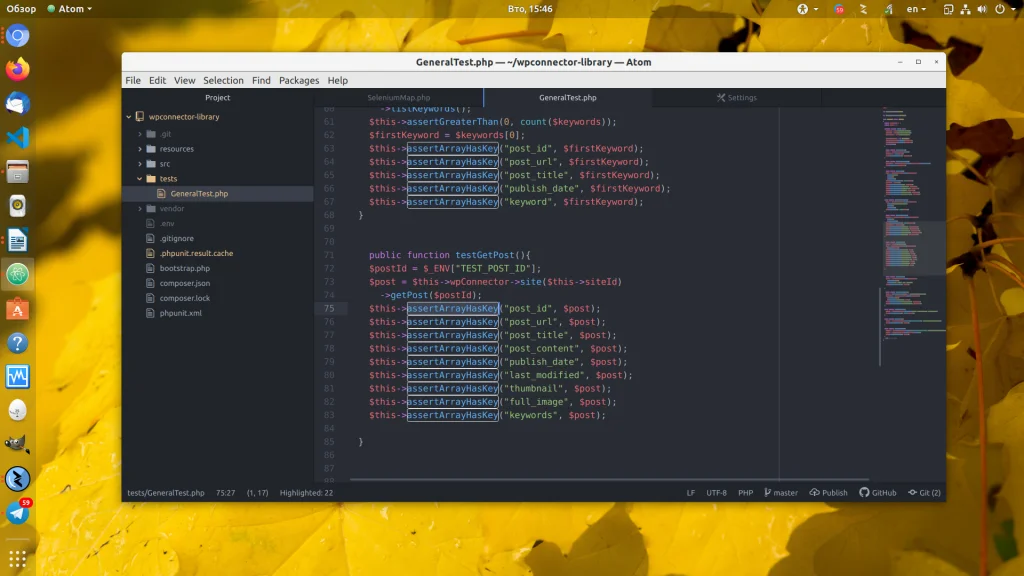Open the en keyboard layout dropdown

(x=915, y=9)
